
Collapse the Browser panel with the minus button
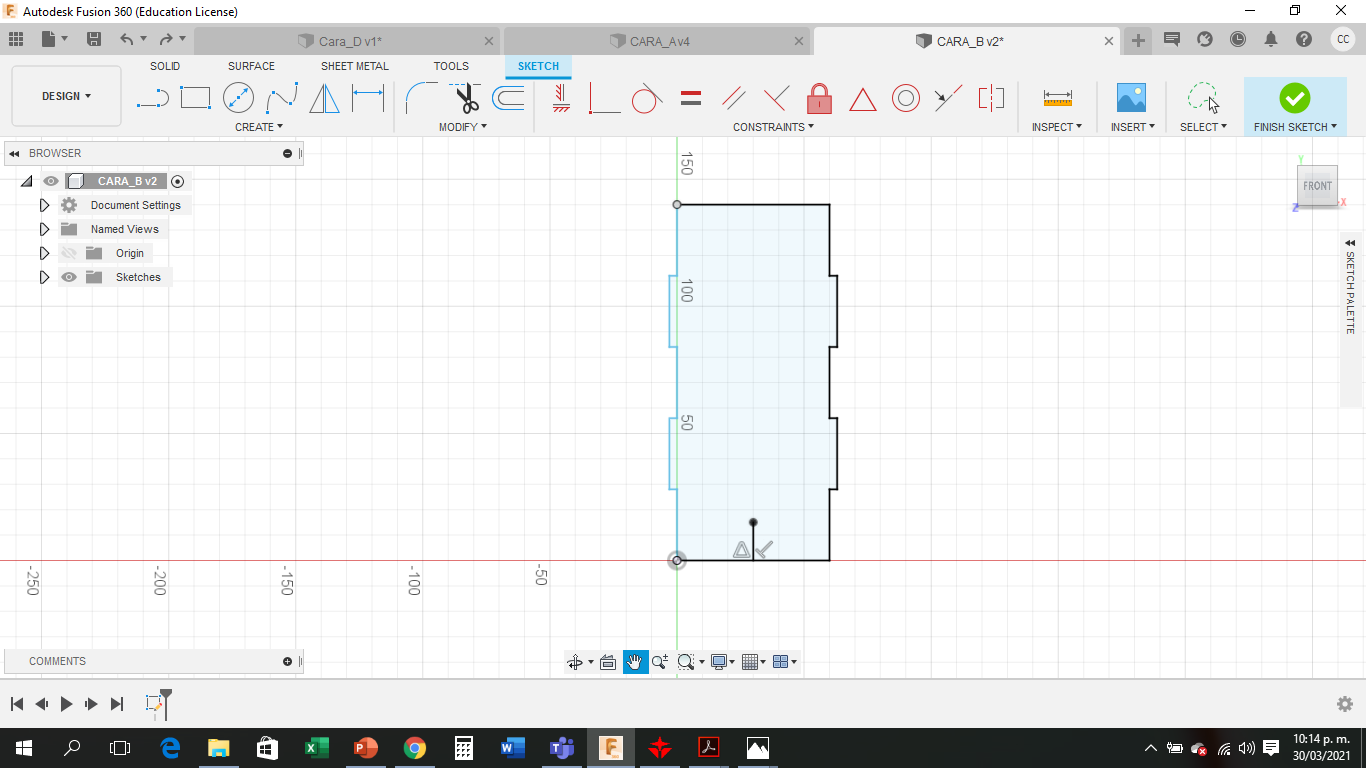(x=288, y=153)
